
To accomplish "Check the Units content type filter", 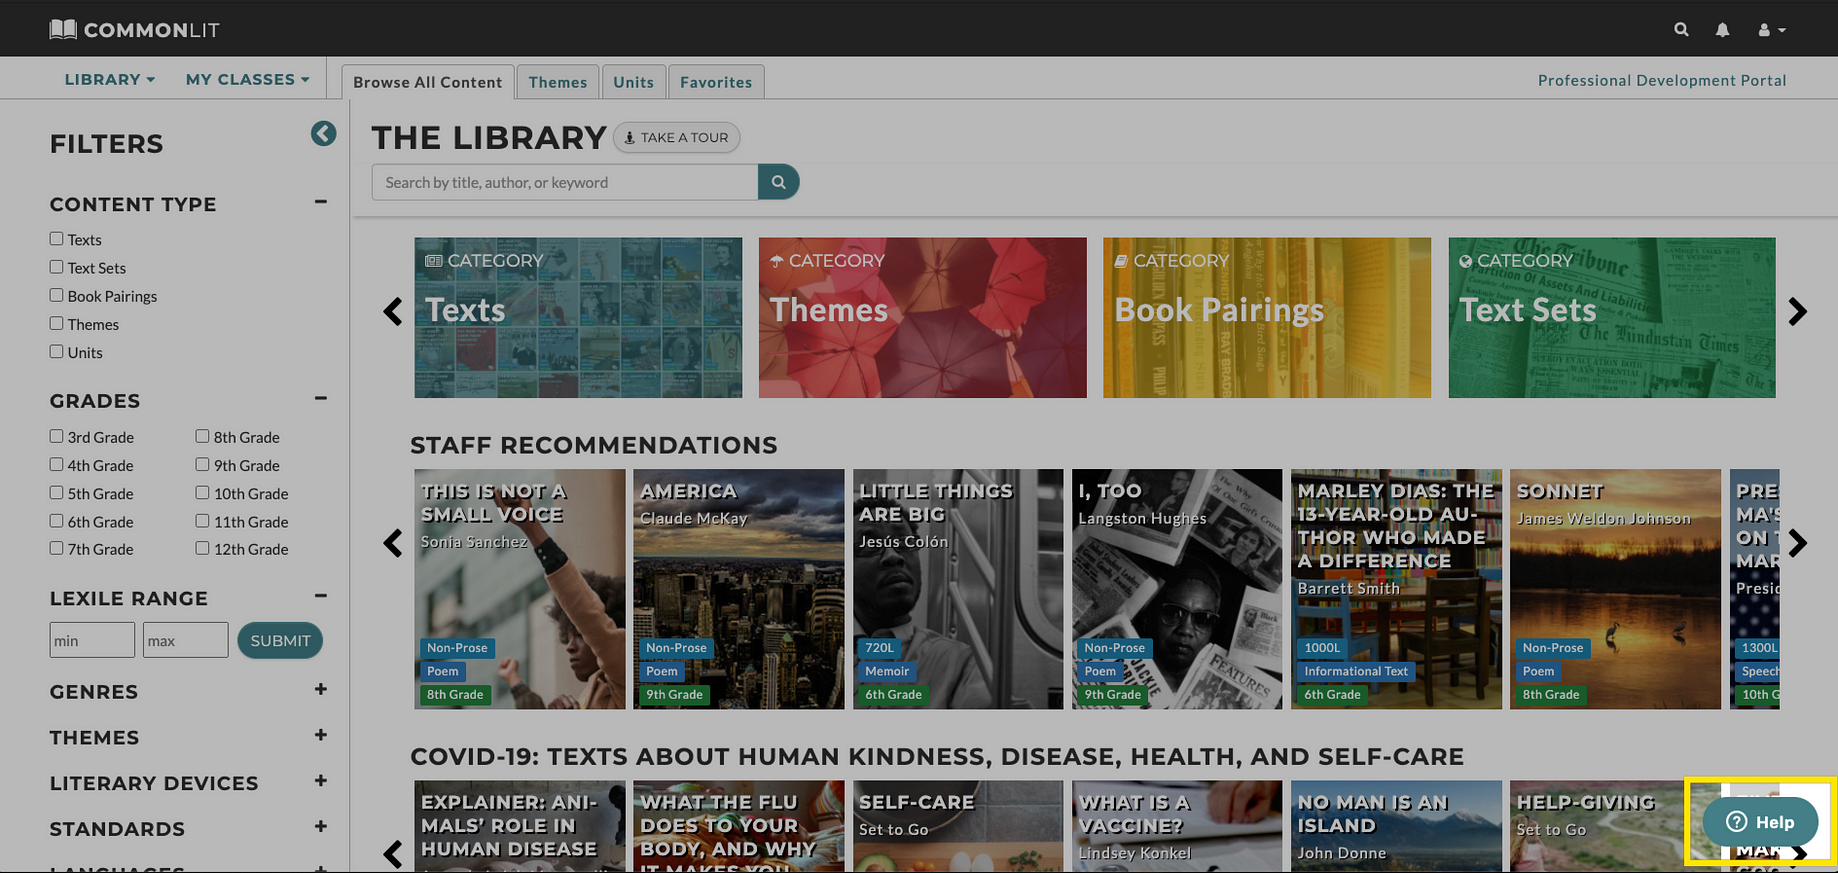I will coord(57,351).
